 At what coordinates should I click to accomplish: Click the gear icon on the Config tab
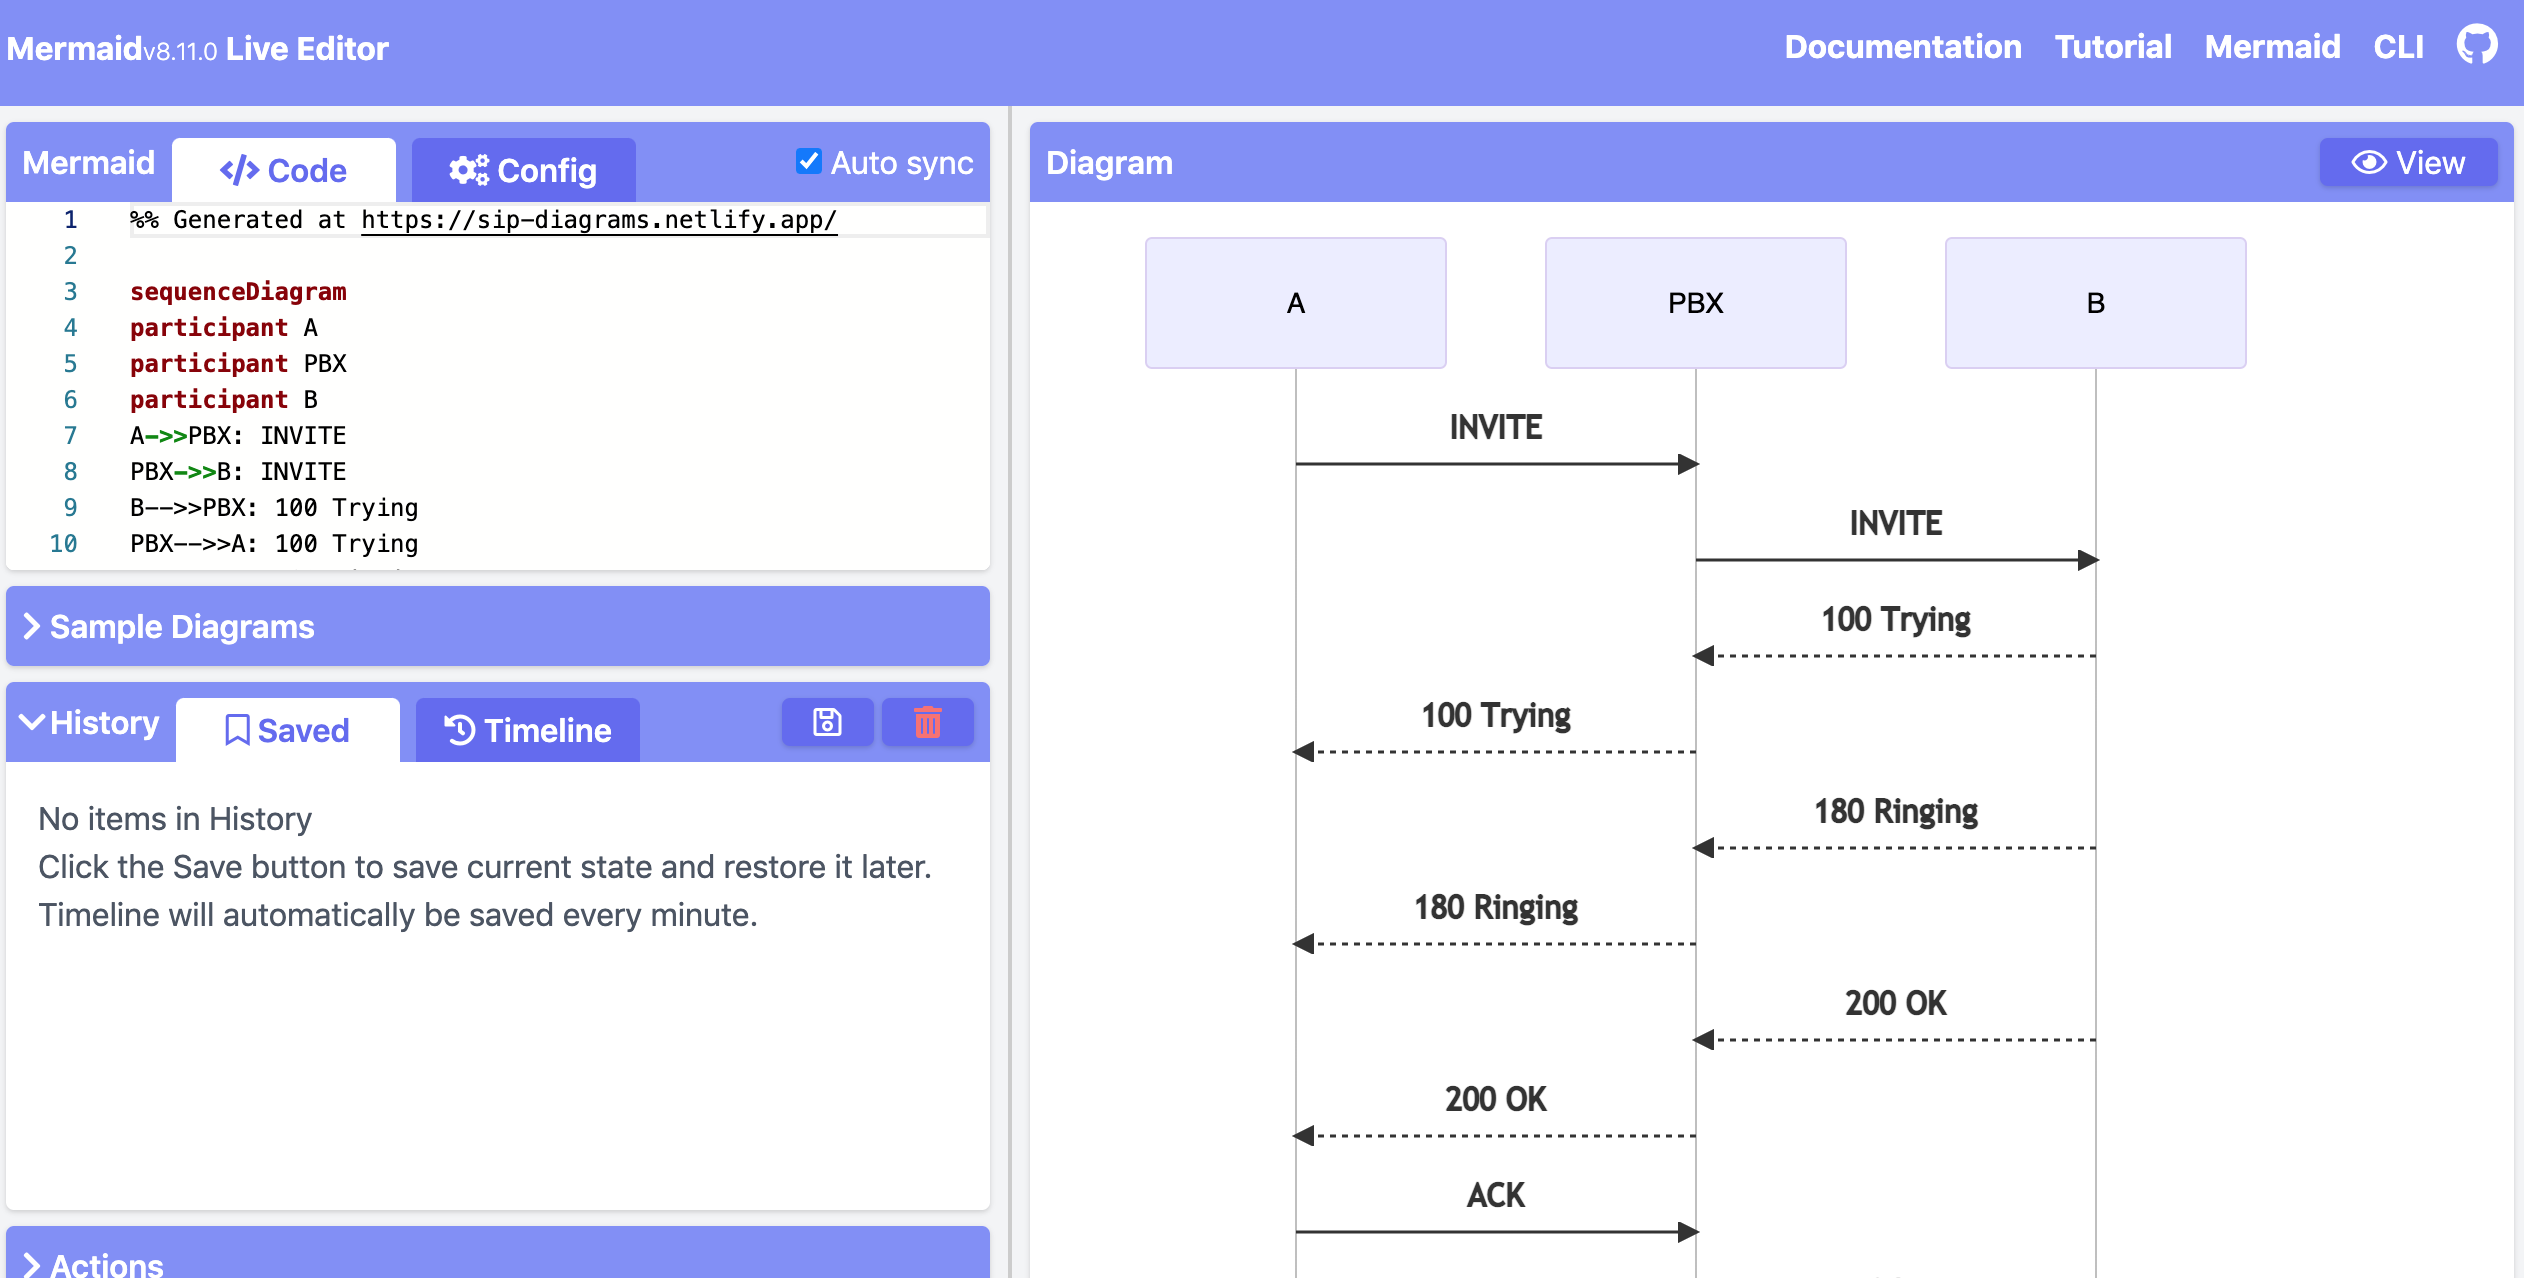[x=467, y=169]
